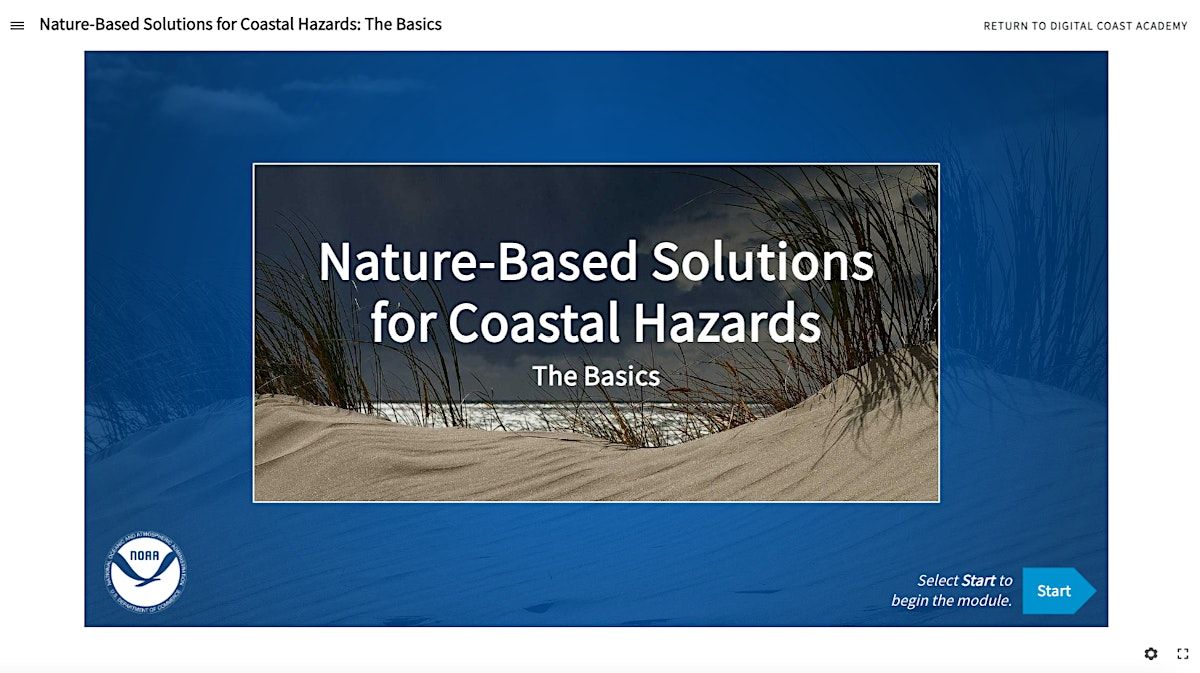
Task: Click the large slide heading 'Nature-Based Solutions'
Action: tap(596, 262)
